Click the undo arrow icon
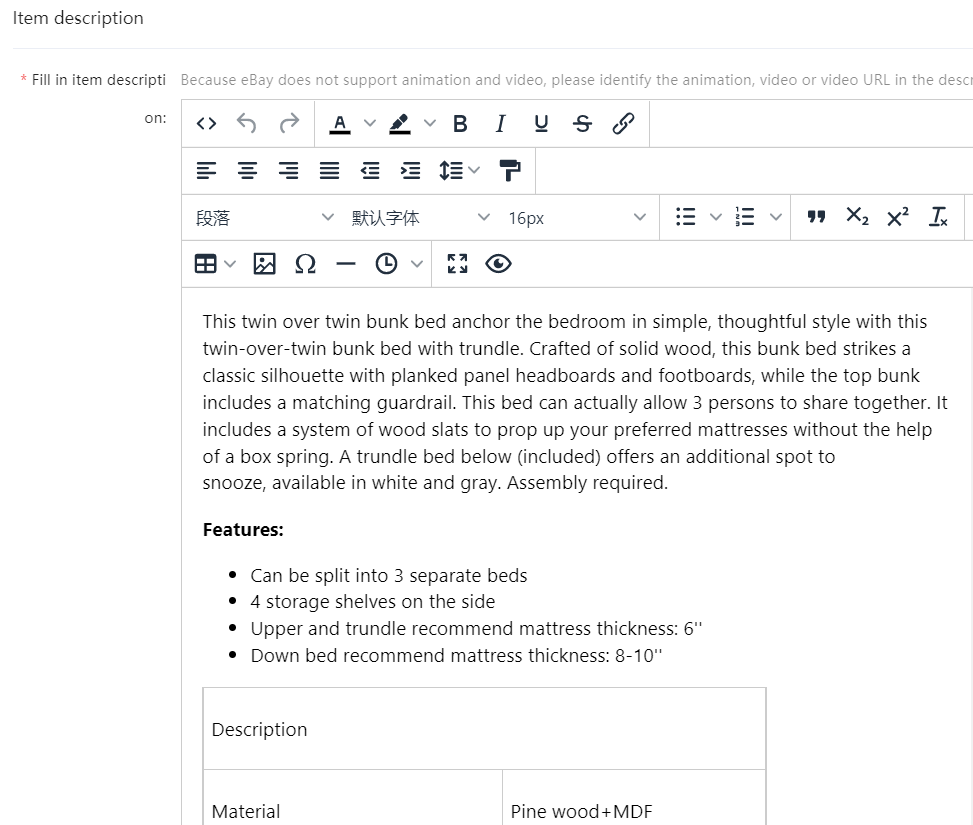This screenshot has height=825, width=973. click(247, 124)
